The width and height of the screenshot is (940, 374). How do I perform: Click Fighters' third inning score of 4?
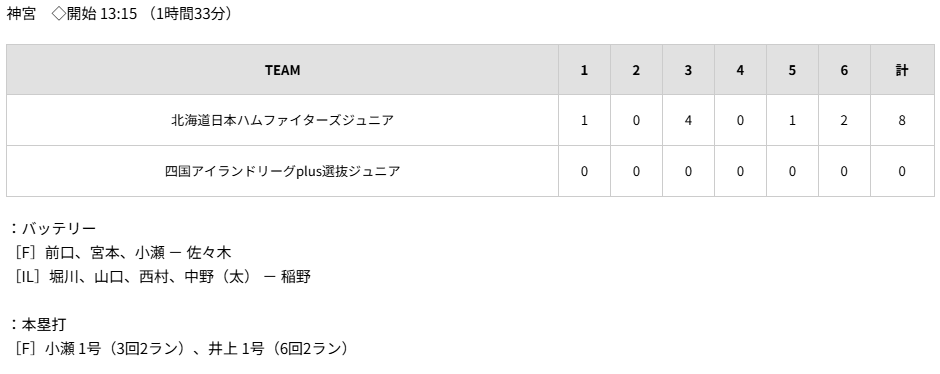pos(688,120)
